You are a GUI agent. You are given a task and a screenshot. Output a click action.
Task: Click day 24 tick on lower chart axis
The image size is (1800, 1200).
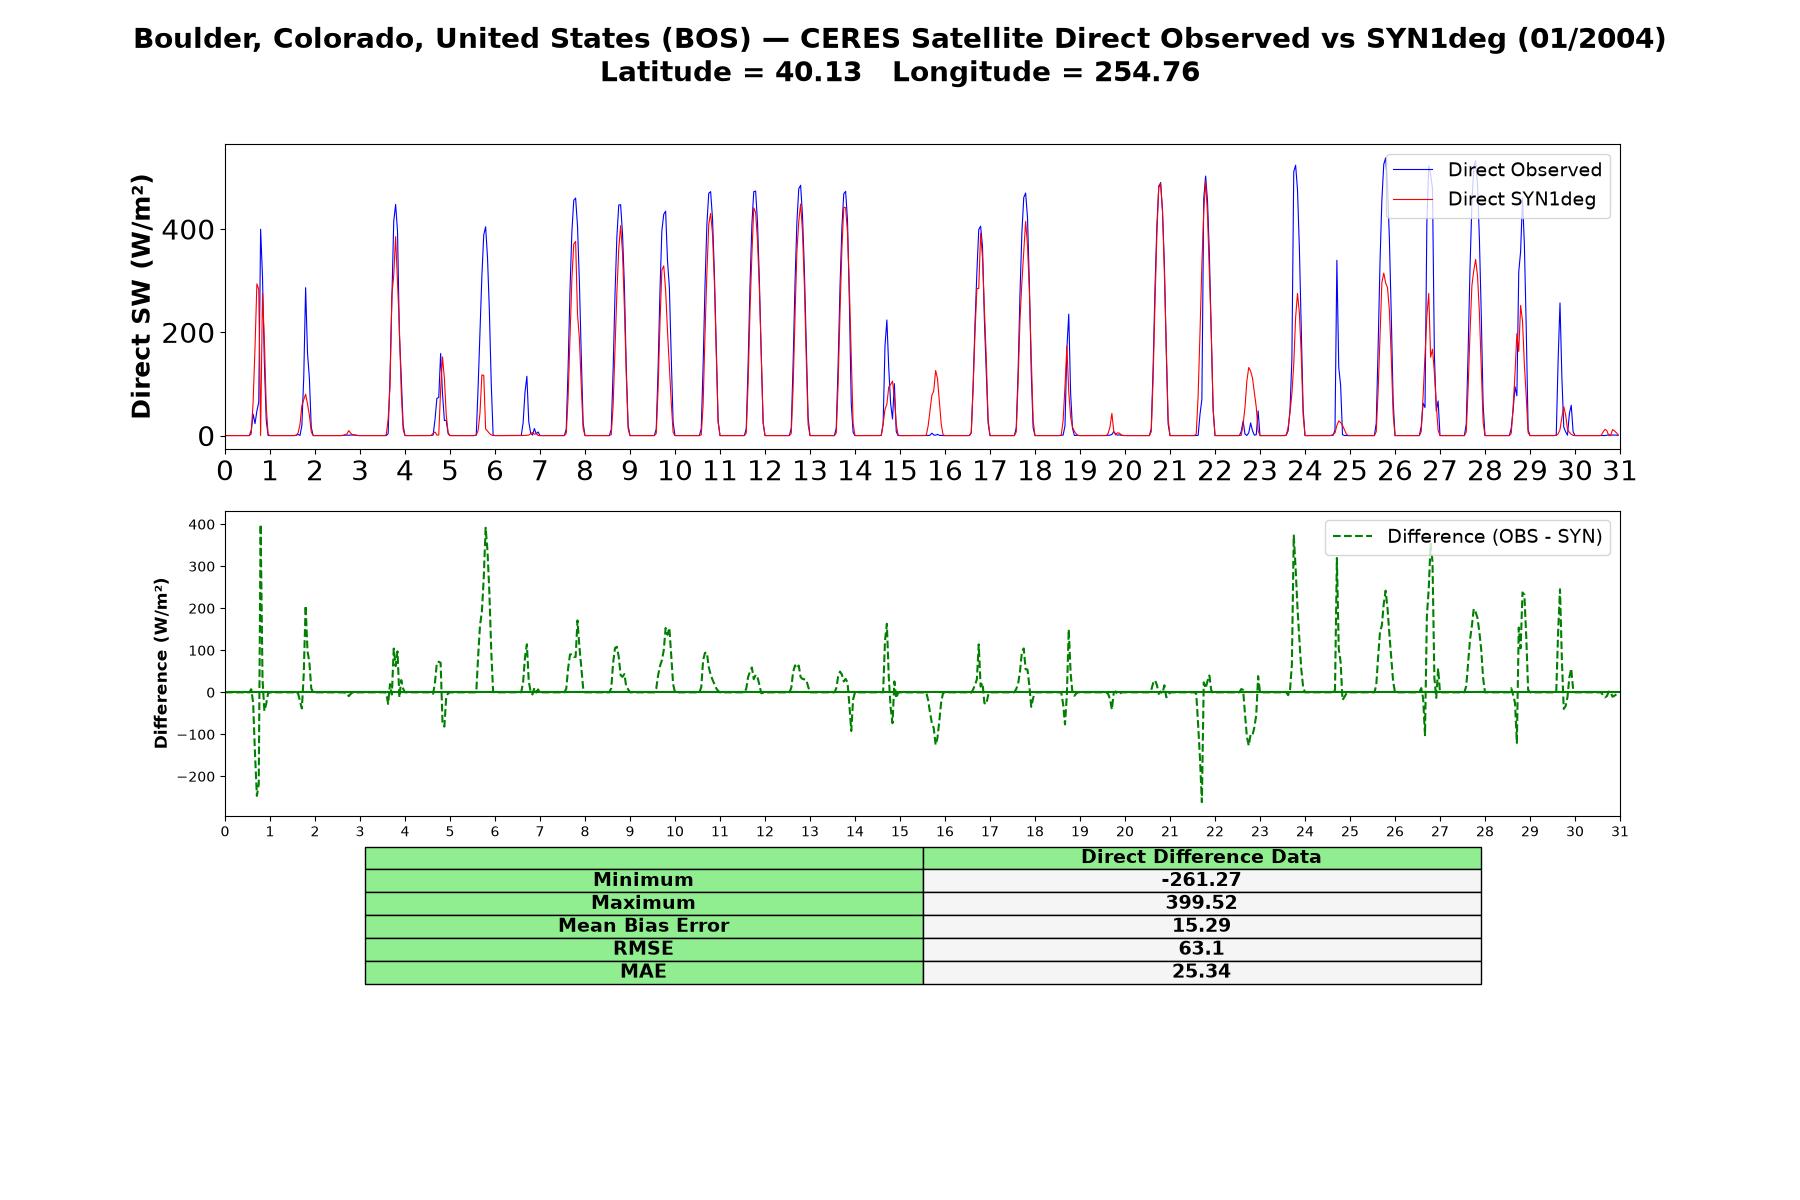click(1304, 831)
